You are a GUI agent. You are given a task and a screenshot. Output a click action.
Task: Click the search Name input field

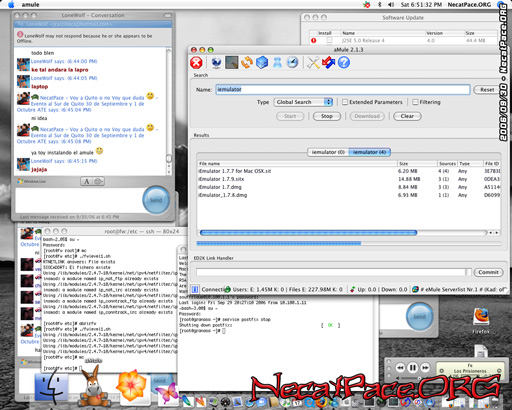tap(343, 89)
